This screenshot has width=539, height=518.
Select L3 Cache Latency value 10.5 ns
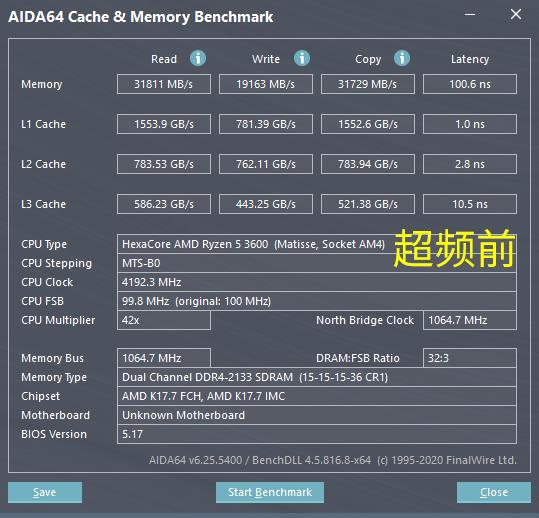(470, 204)
